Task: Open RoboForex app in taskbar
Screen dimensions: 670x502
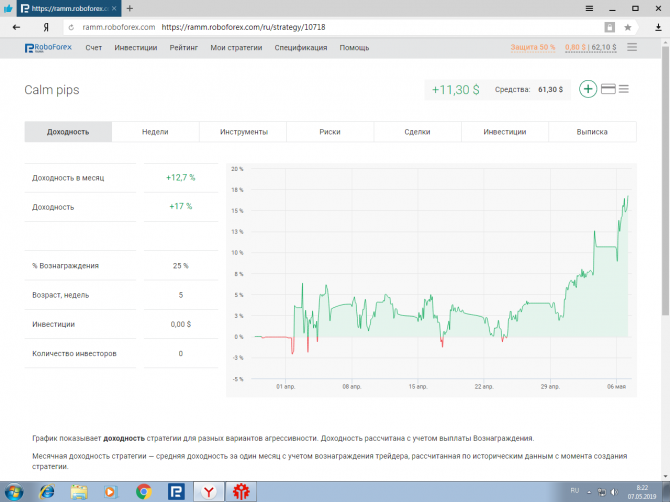Action: coord(176,492)
